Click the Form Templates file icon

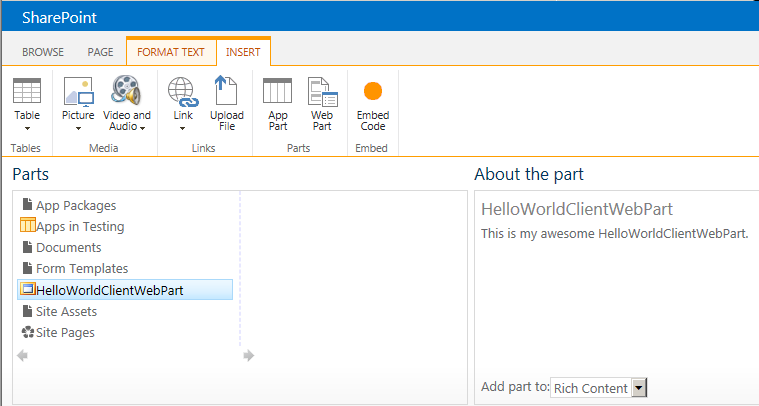click(28, 267)
